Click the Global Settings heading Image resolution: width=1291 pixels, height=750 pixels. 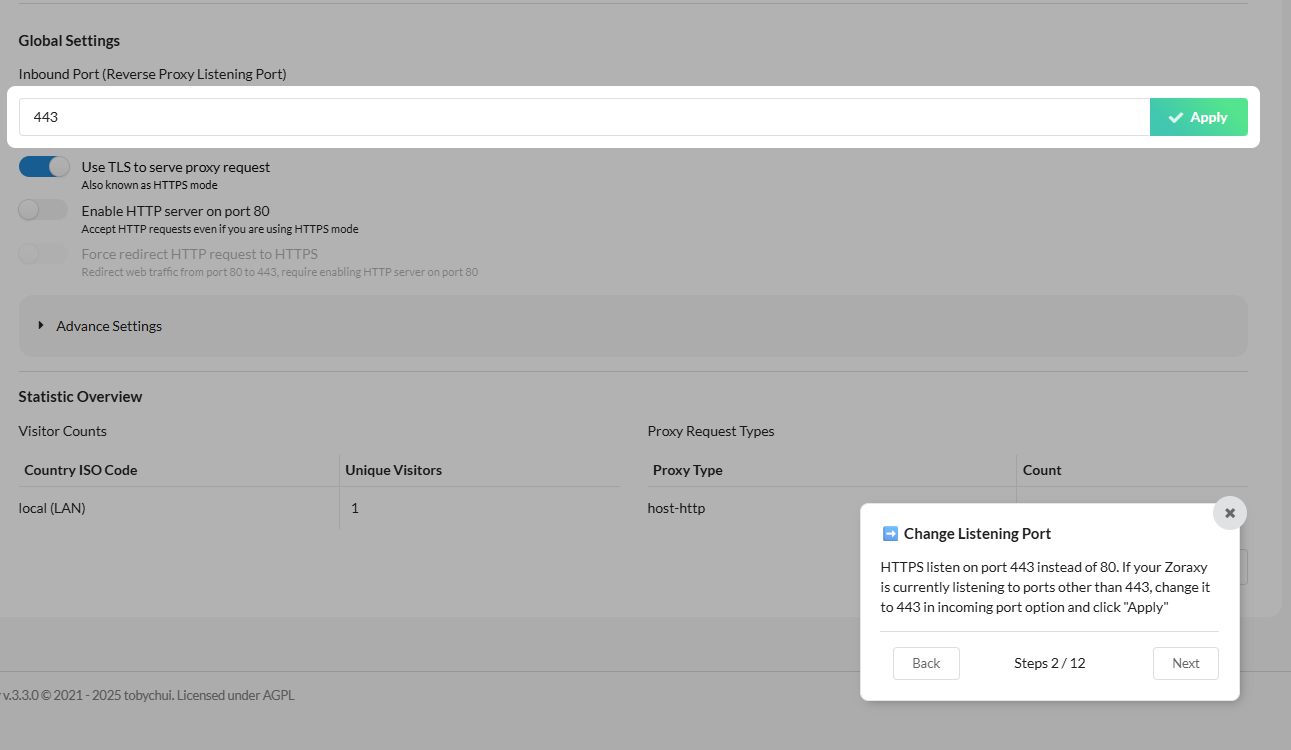pos(69,41)
